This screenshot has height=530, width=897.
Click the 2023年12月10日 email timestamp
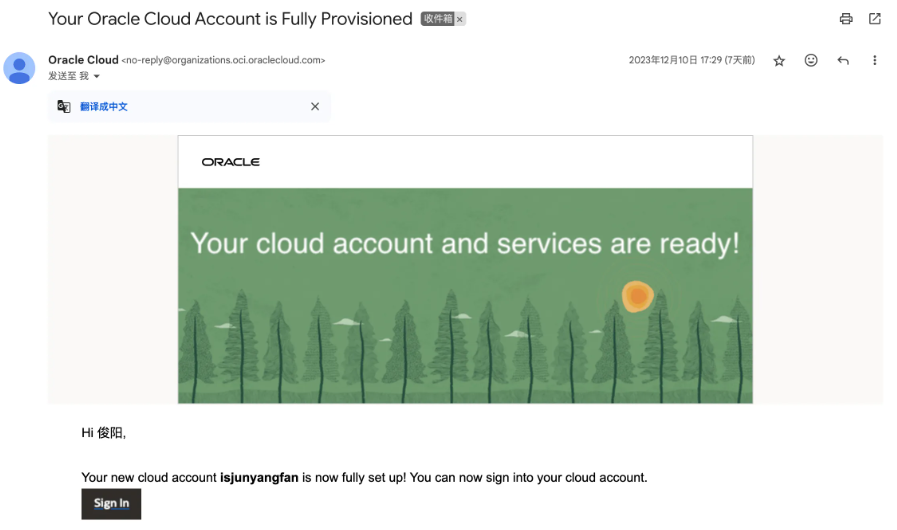691,61
